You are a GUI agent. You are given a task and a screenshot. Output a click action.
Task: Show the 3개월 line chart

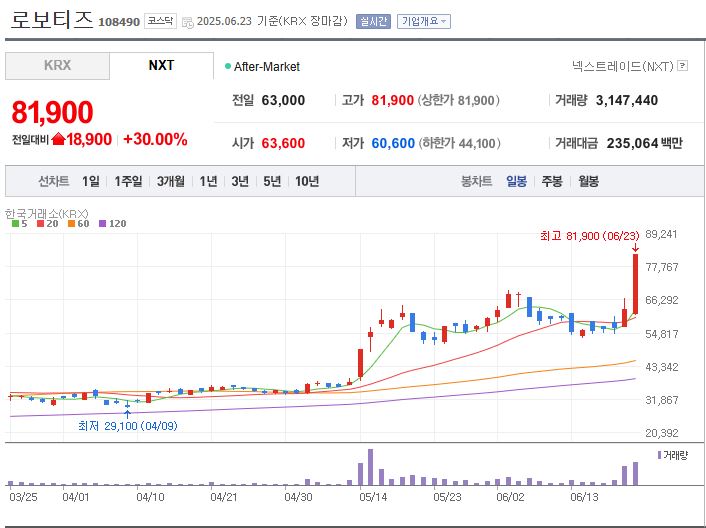coord(171,181)
